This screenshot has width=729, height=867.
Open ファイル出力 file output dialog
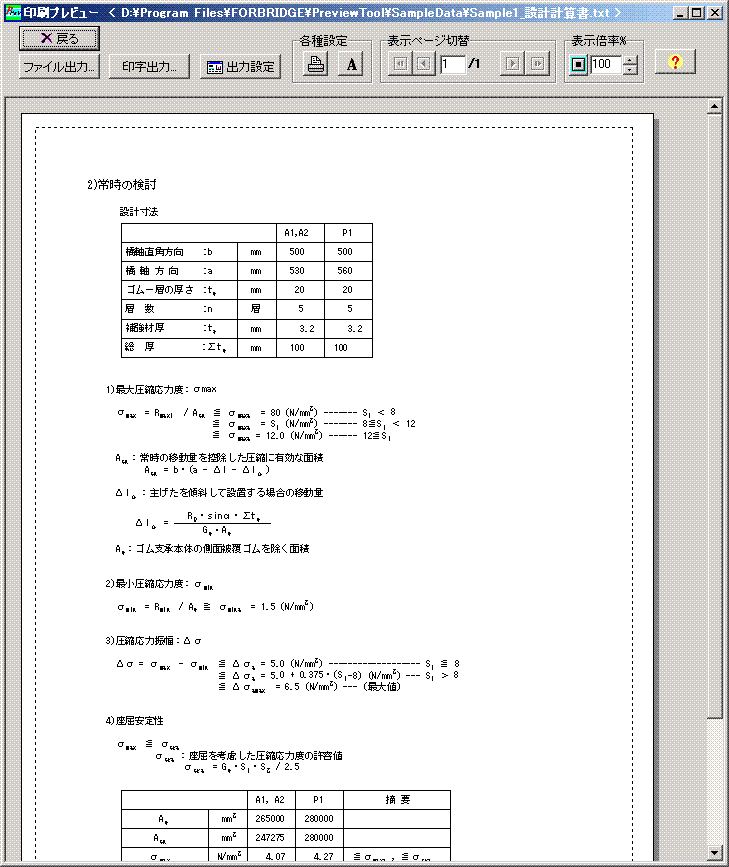pos(59,66)
